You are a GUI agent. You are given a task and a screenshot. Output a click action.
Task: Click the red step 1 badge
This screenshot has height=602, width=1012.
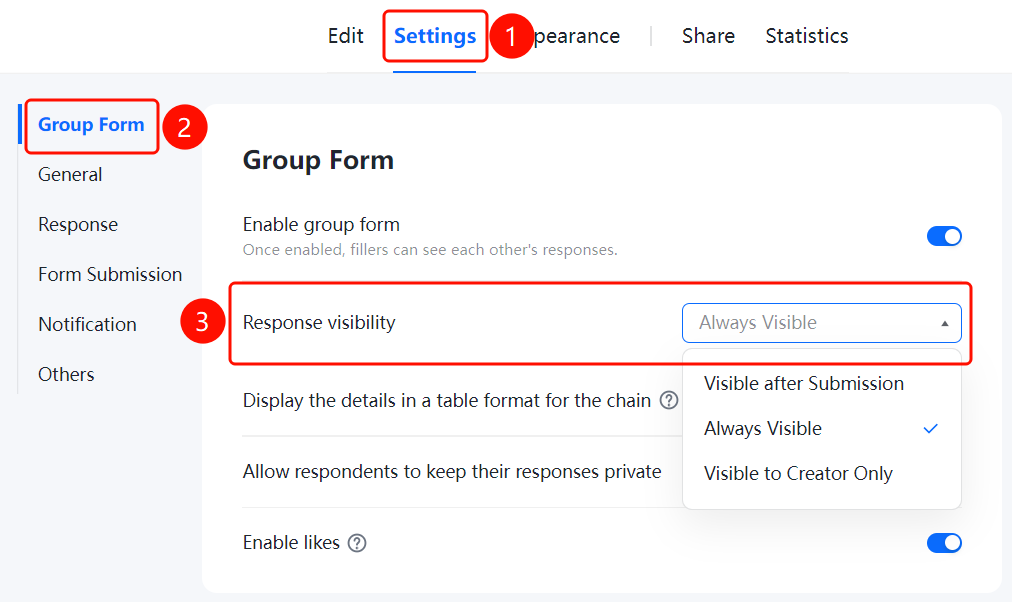[x=511, y=36]
